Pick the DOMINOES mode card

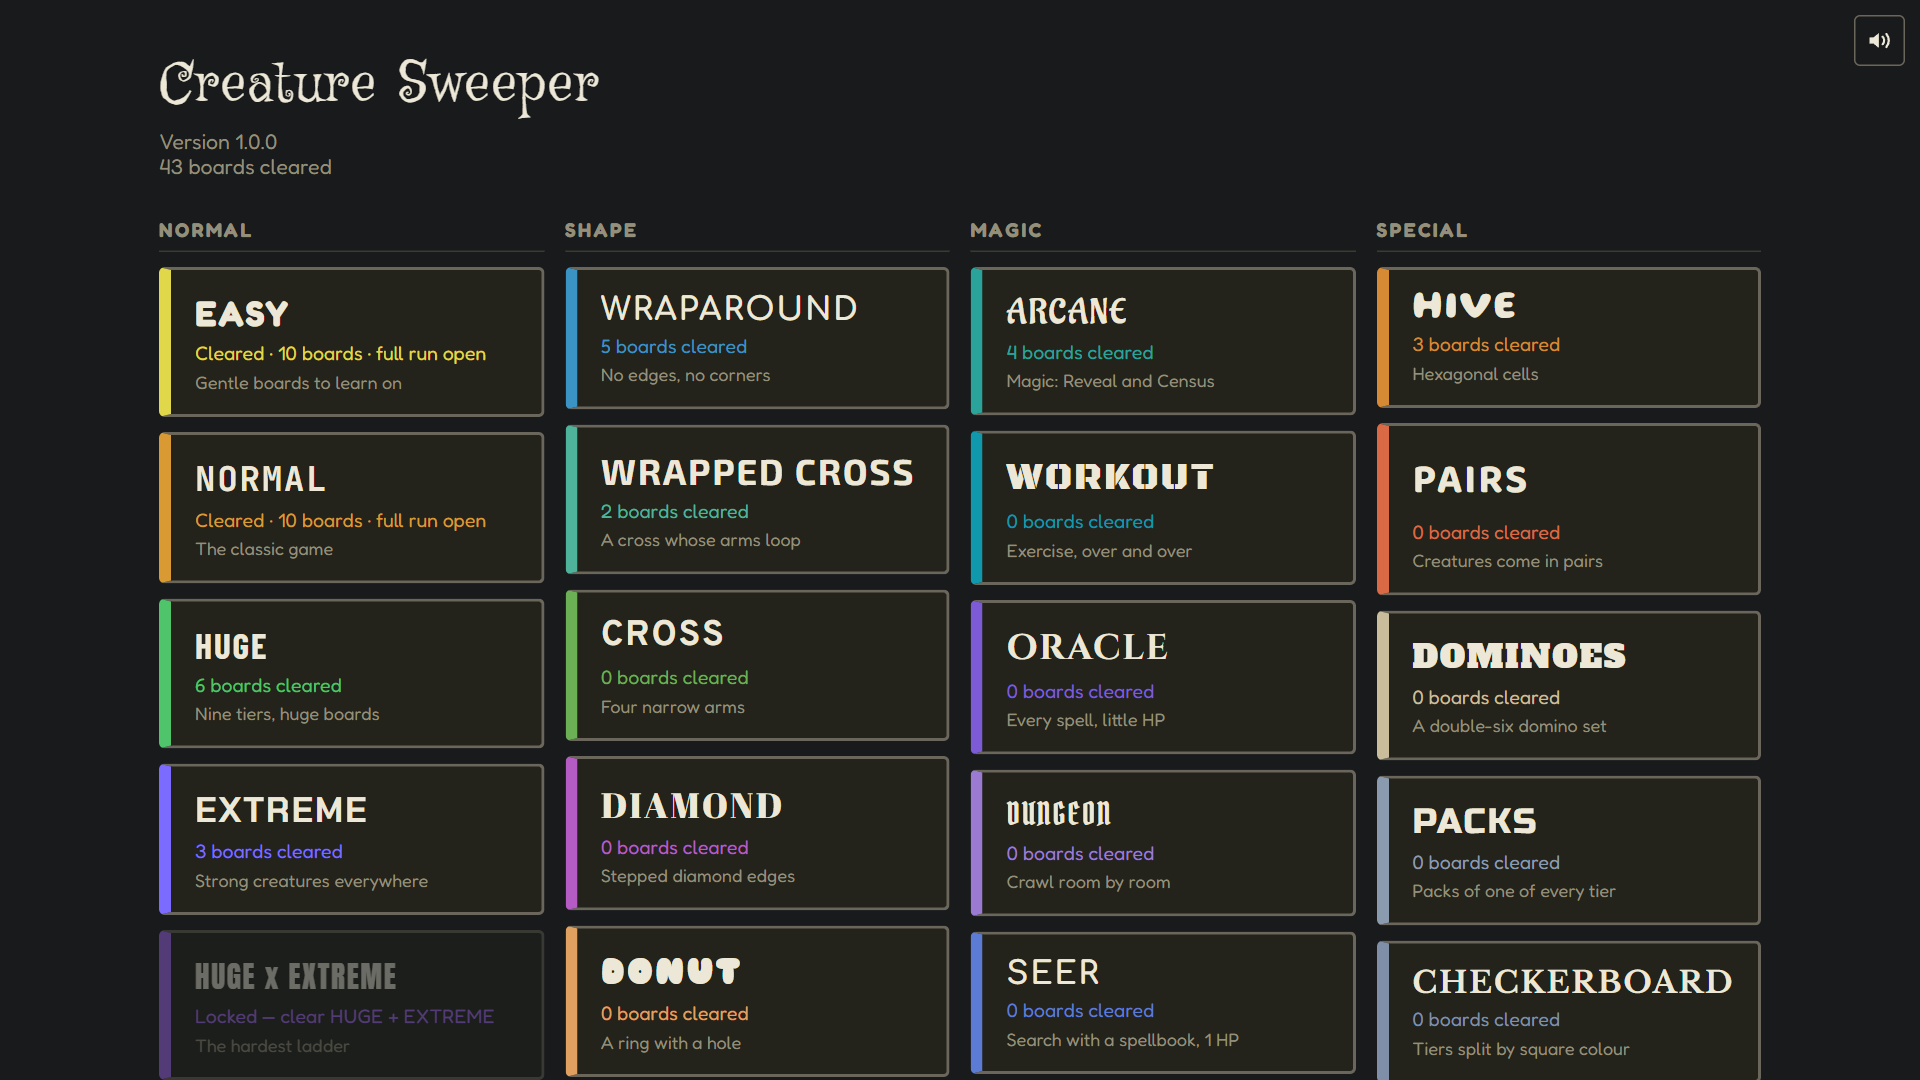[x=1569, y=686]
